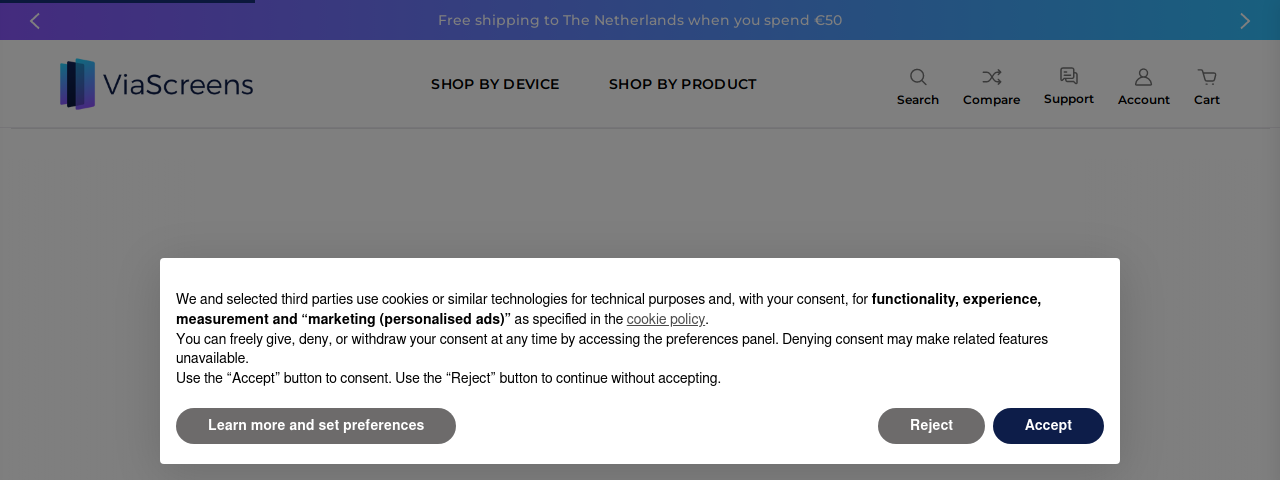Click the free shipping announcement text
The height and width of the screenshot is (480, 1280).
(x=640, y=20)
